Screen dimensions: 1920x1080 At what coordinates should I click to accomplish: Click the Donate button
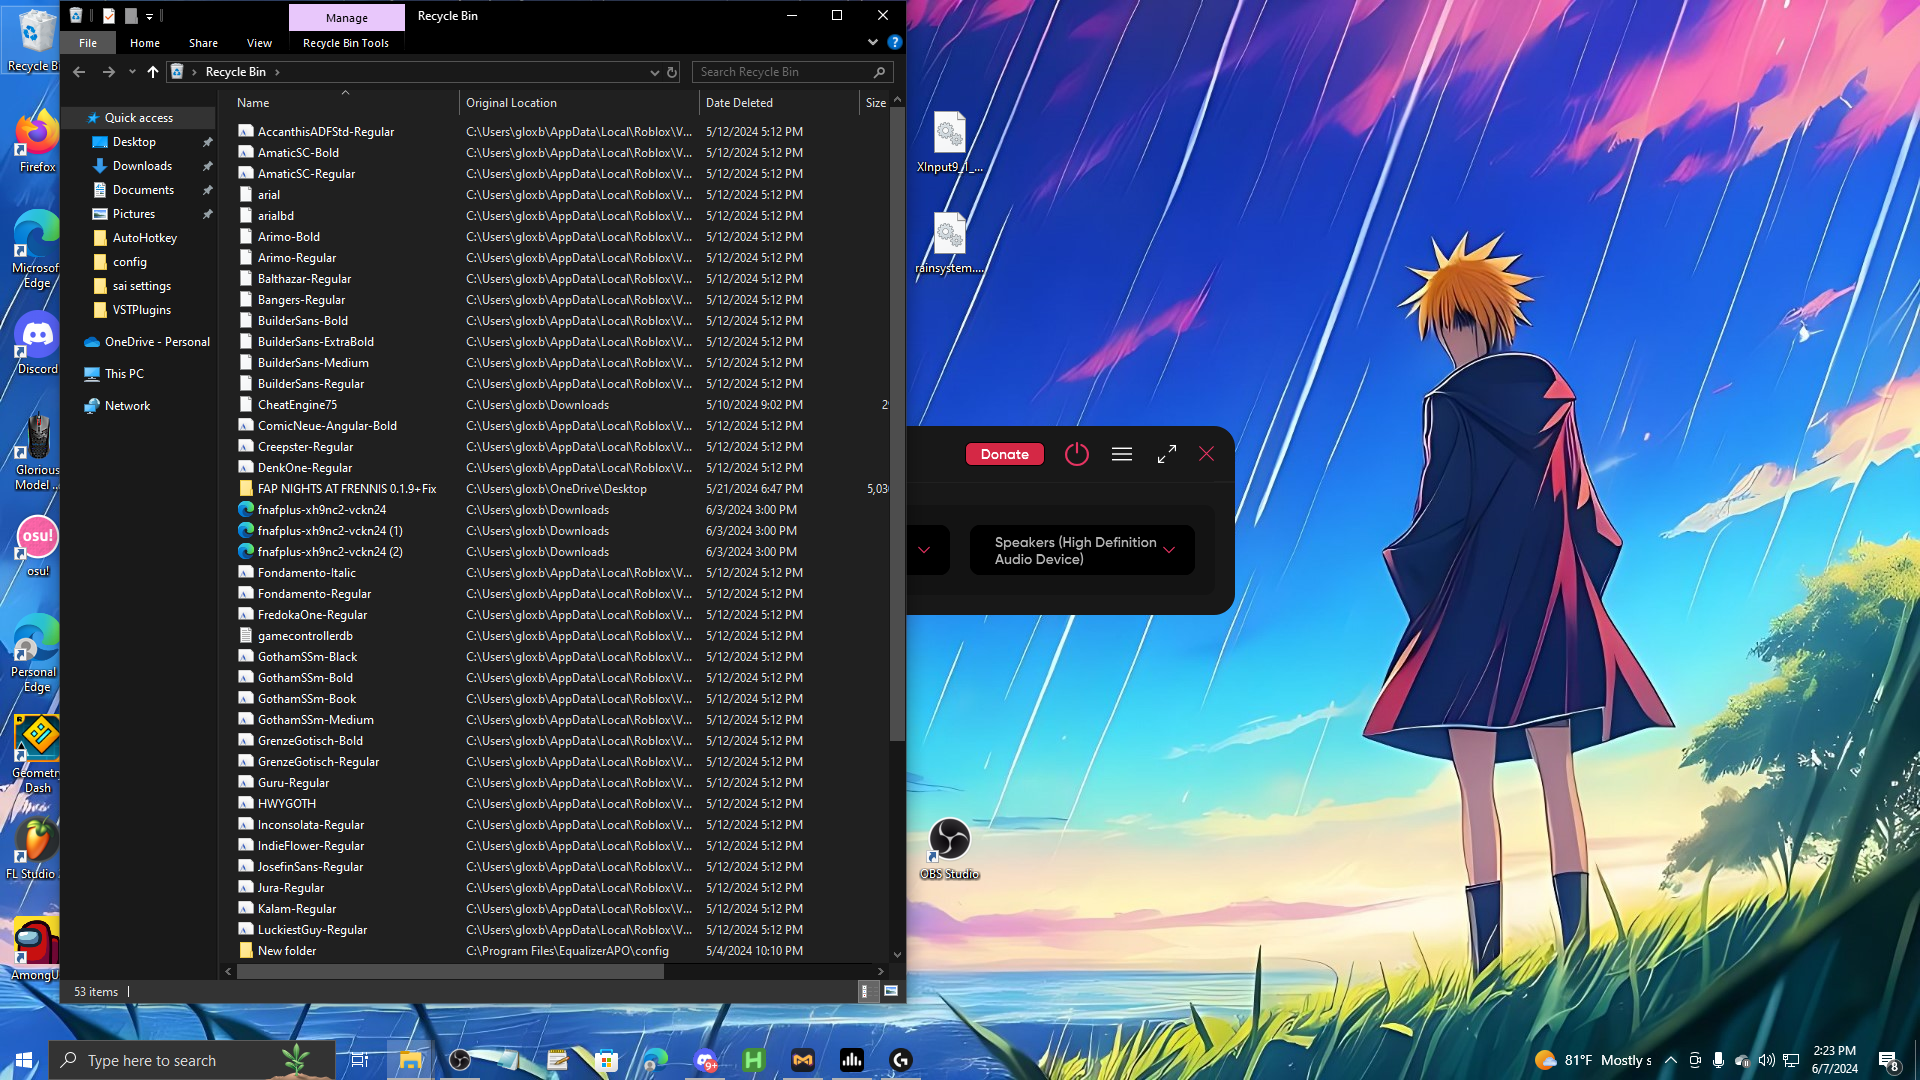1004,454
